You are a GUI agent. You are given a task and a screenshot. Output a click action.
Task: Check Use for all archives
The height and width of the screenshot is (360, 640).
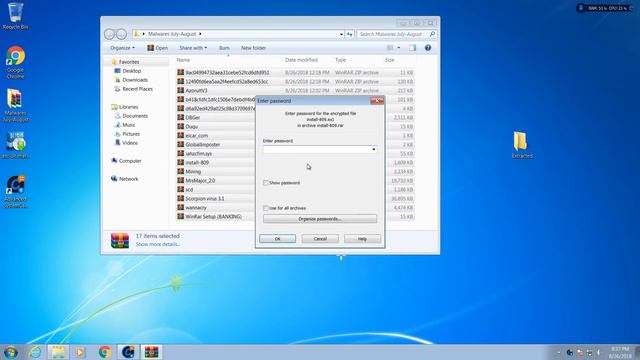(266, 208)
